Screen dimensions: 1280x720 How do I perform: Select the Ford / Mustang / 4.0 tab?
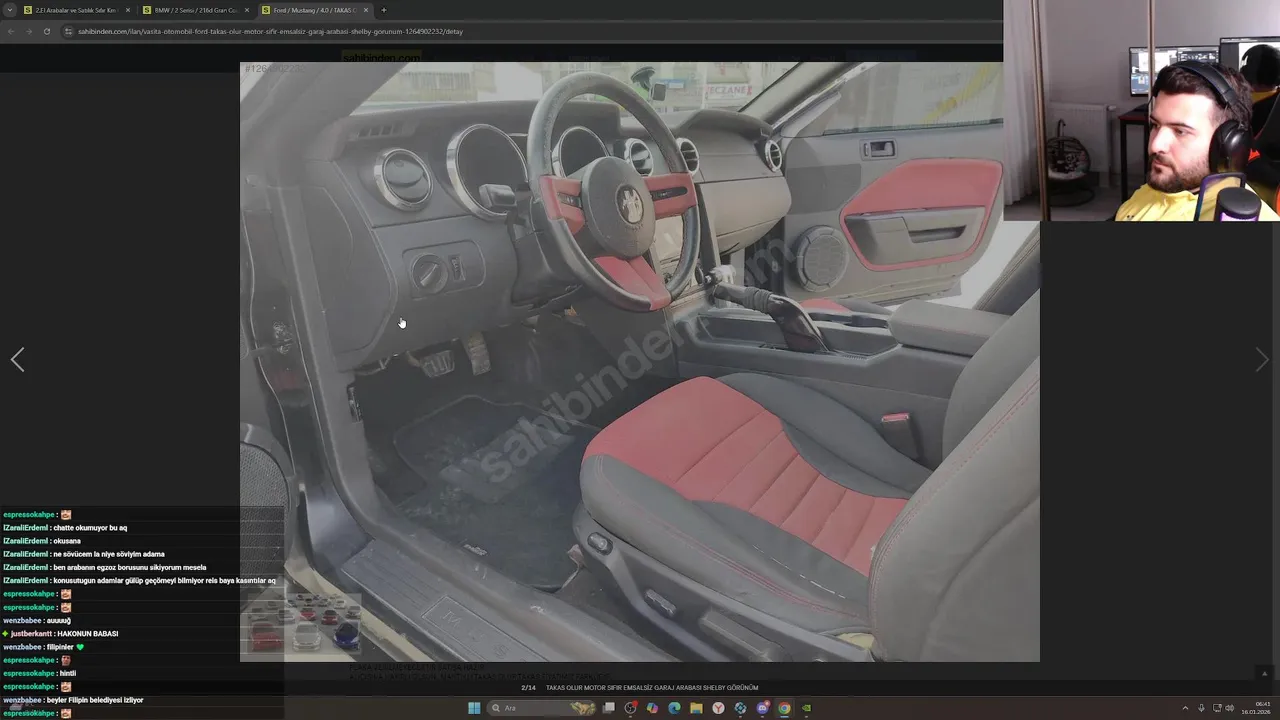(315, 10)
